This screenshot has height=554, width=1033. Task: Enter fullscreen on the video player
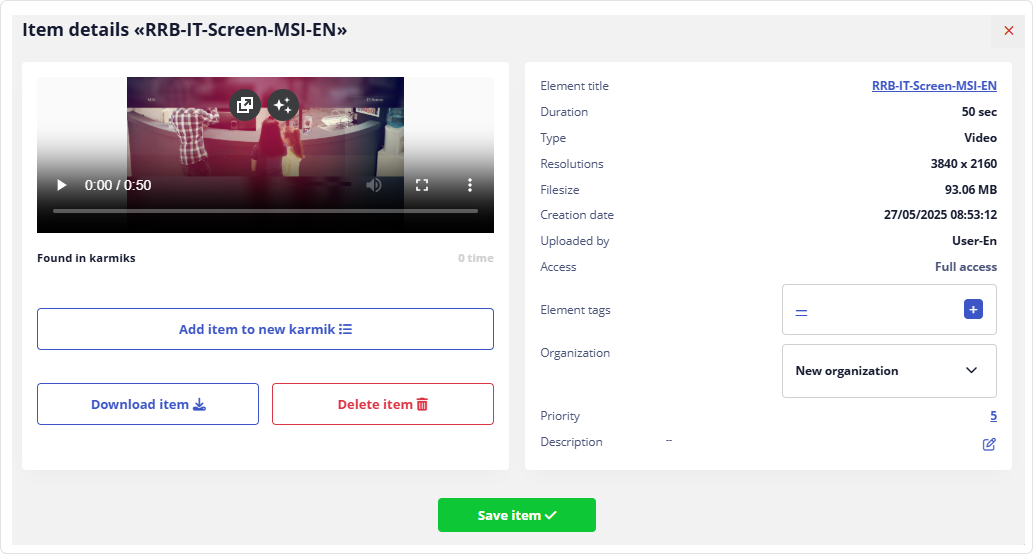[x=422, y=185]
